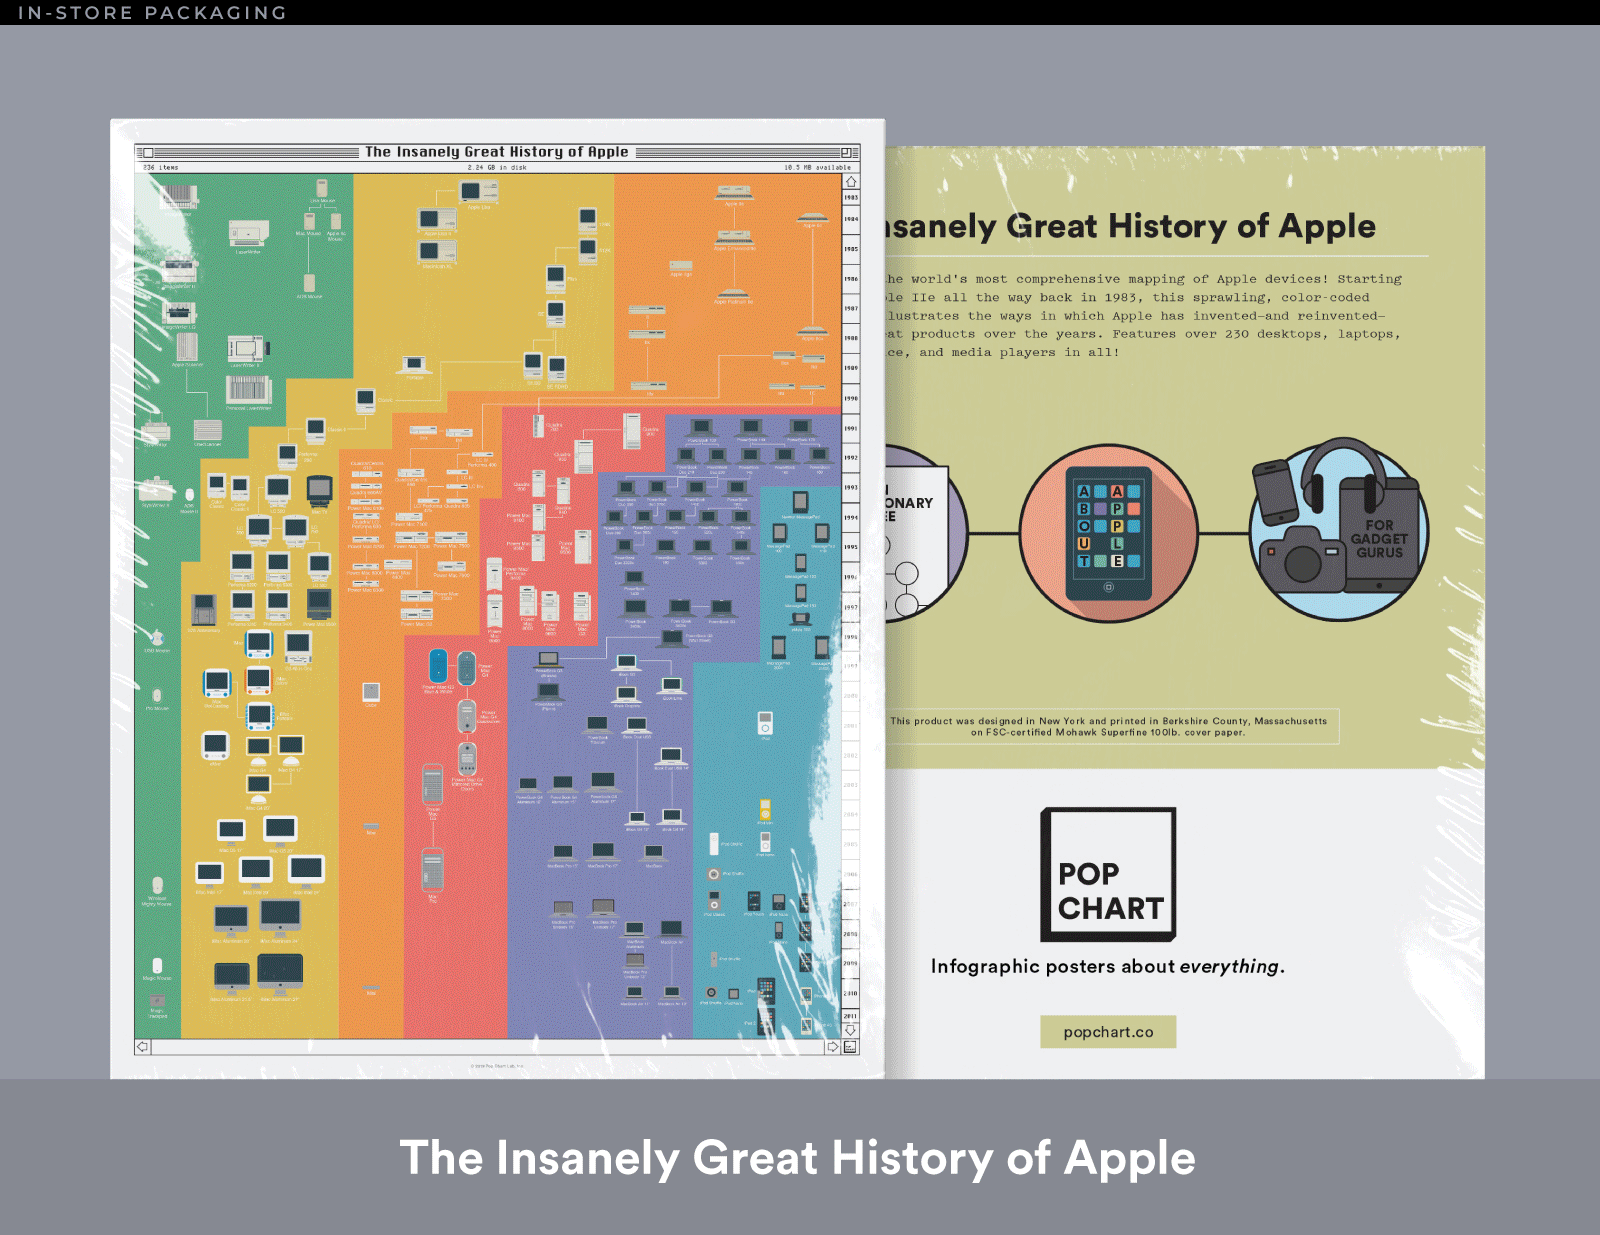
Task: Click the left scroll arrow on poster
Action: click(x=142, y=1047)
